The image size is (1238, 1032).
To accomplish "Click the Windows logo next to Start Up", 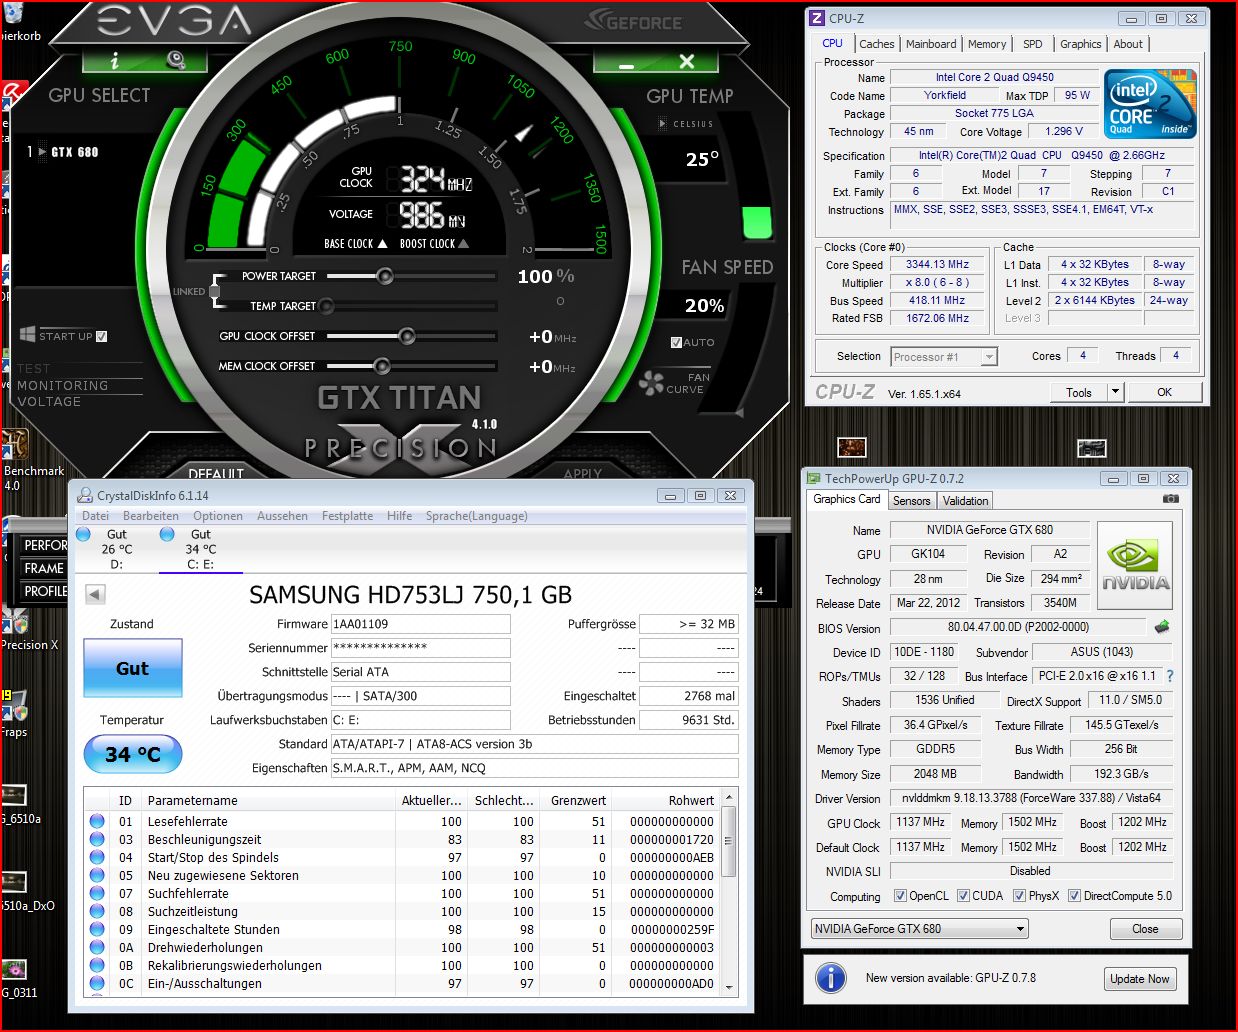I will (28, 335).
